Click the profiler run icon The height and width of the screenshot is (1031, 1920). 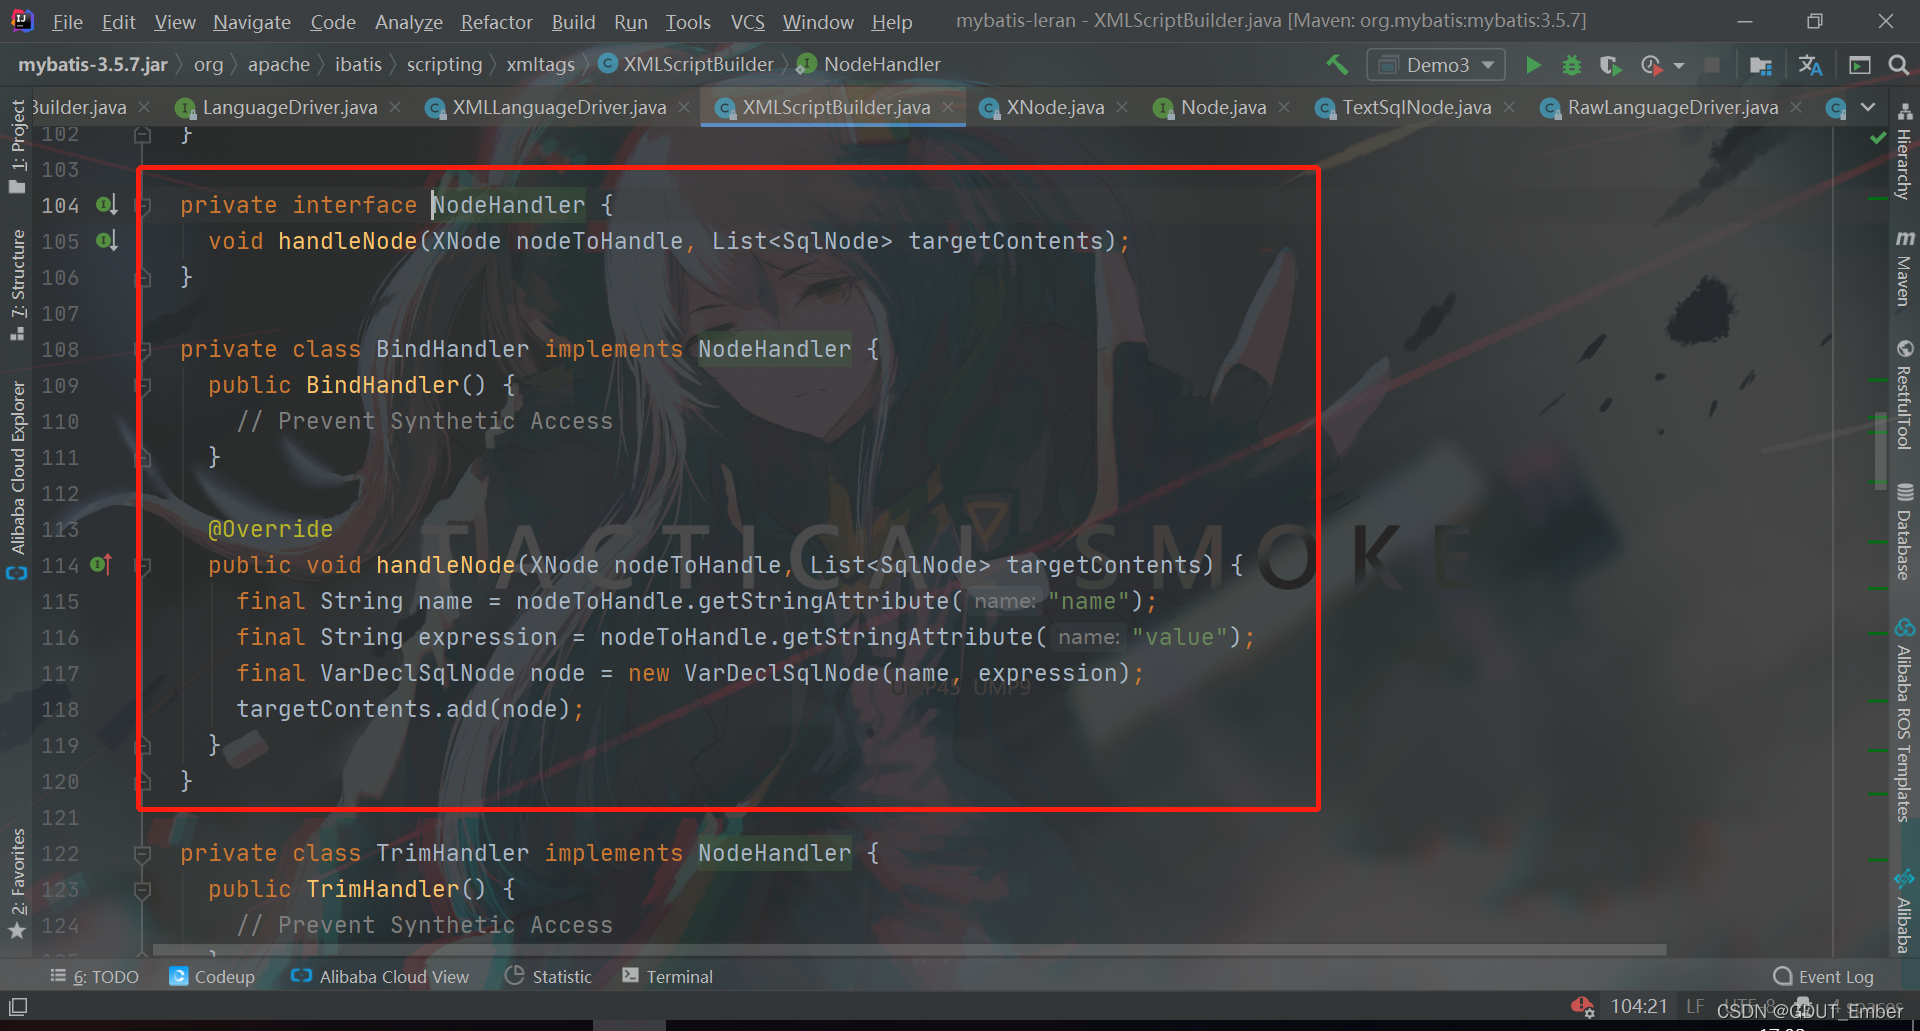pos(1651,65)
